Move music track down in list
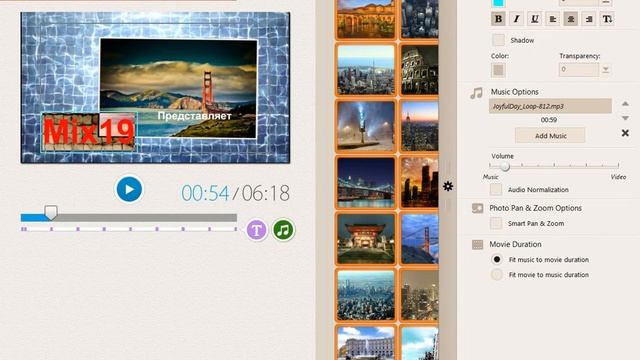Viewport: 640px width, 360px height. tap(625, 118)
